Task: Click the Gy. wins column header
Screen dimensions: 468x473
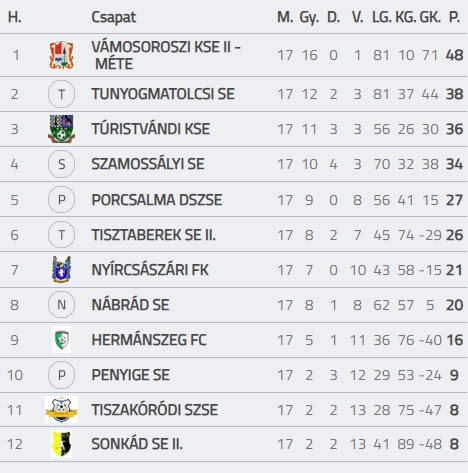Action: pyautogui.click(x=309, y=18)
